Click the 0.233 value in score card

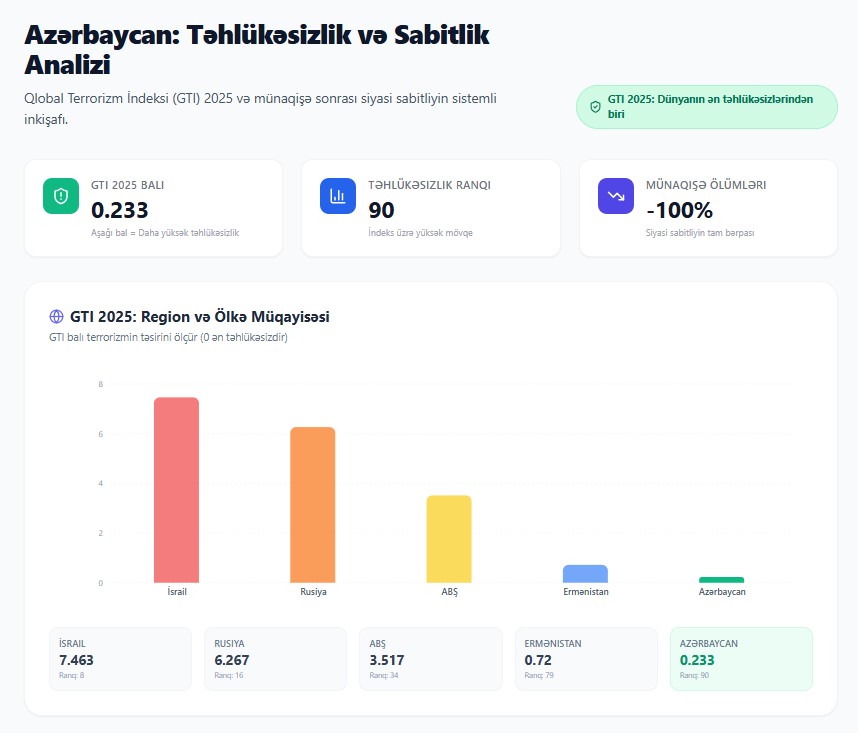(x=120, y=210)
